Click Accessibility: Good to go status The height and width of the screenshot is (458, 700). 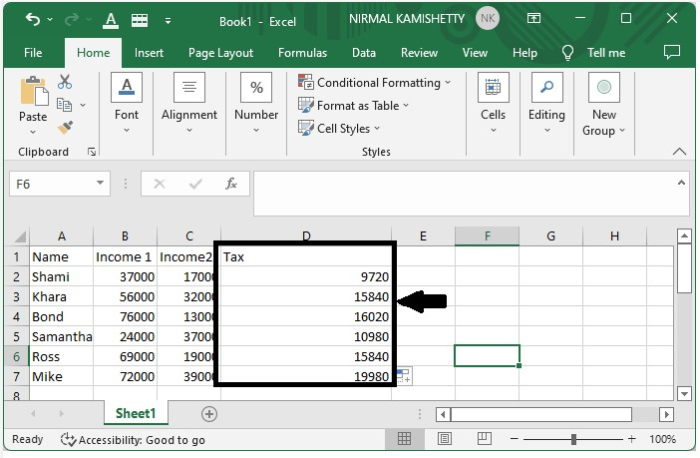pos(133,439)
